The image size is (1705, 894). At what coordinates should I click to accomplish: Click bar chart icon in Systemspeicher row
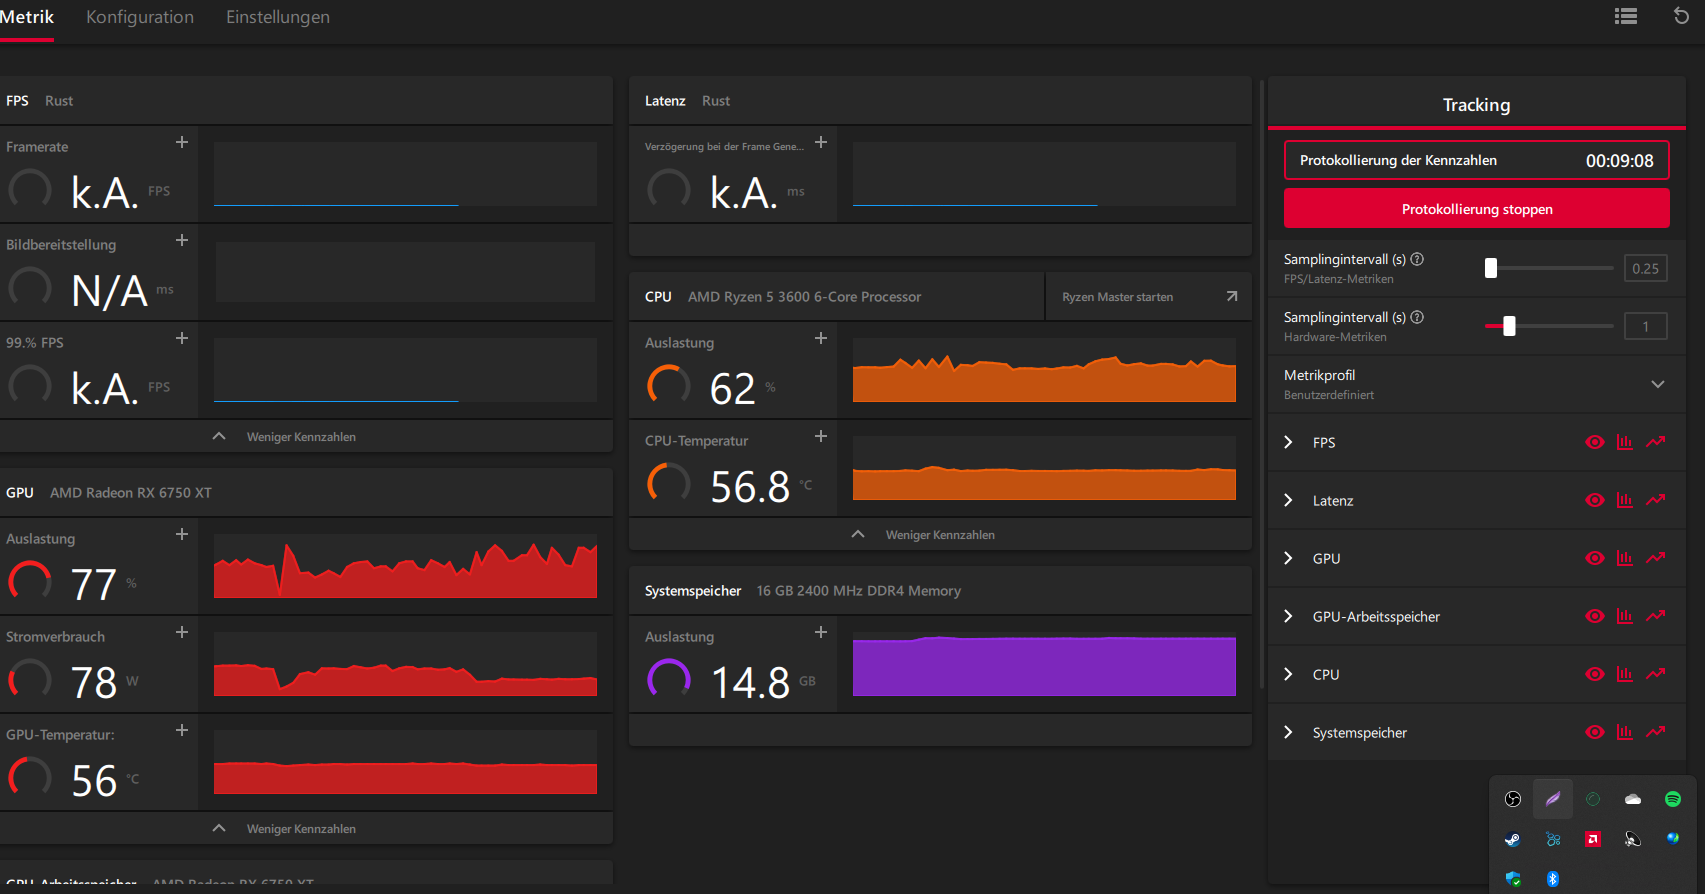[x=1625, y=732]
